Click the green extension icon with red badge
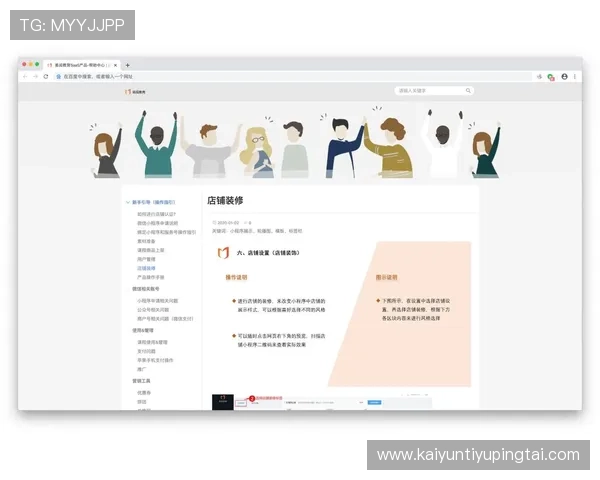600x480 pixels. coord(551,77)
